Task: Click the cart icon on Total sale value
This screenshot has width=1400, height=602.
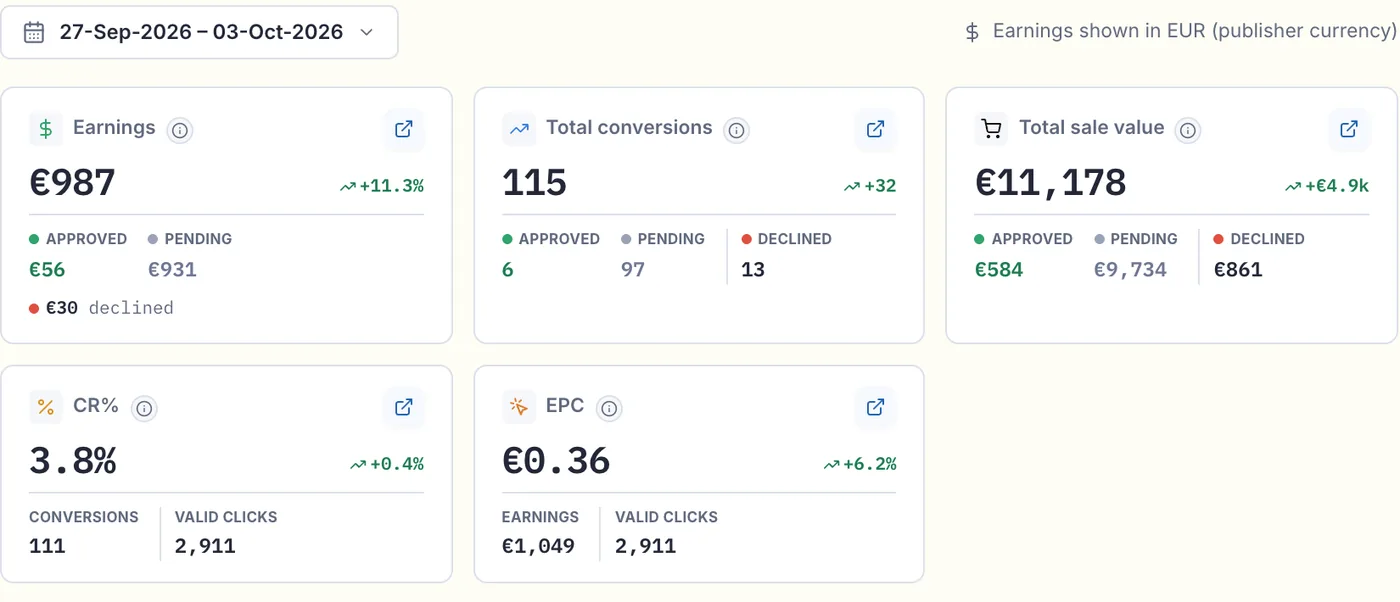Action: click(x=991, y=129)
